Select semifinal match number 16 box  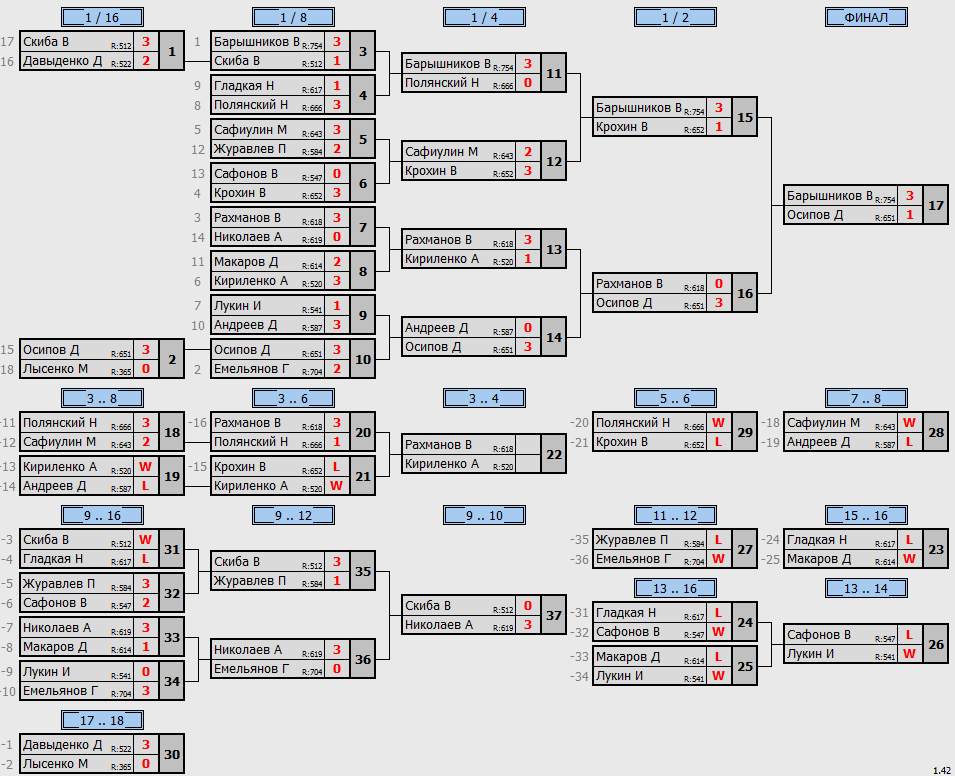(x=745, y=293)
